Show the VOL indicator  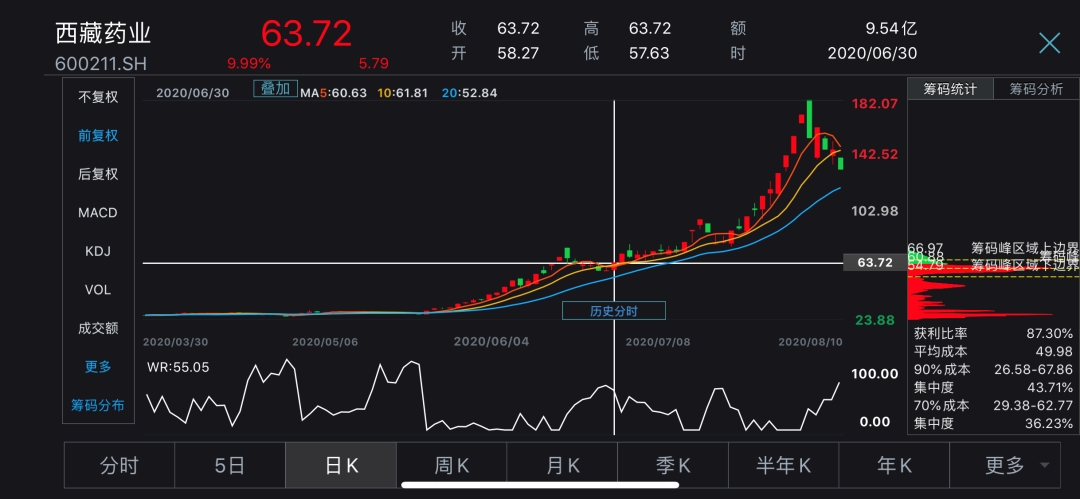[x=98, y=290]
